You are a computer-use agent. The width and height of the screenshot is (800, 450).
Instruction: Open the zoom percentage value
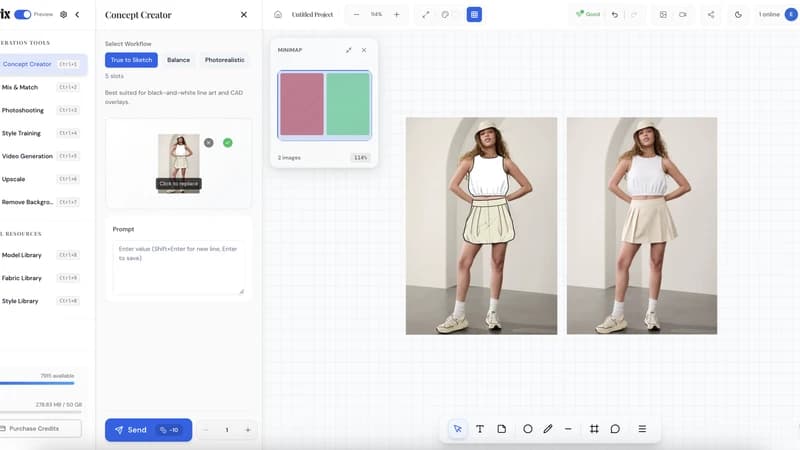point(376,14)
